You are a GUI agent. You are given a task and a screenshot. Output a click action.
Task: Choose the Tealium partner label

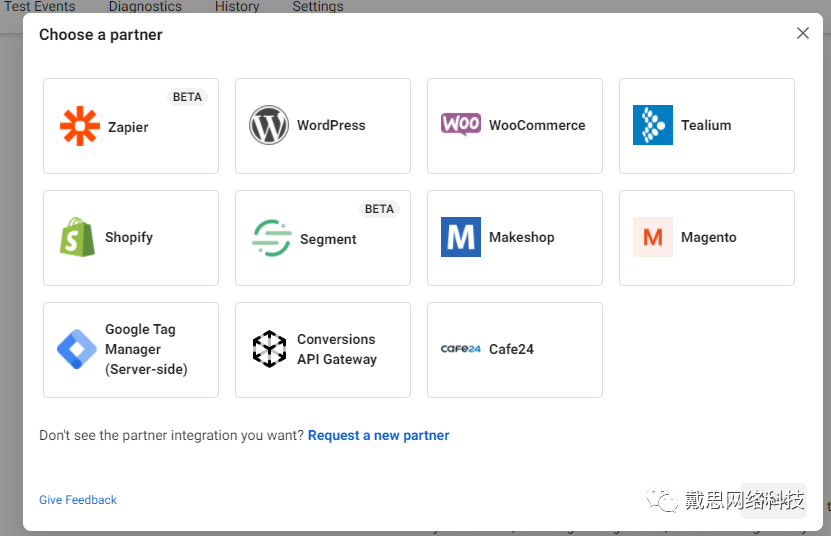(x=706, y=126)
